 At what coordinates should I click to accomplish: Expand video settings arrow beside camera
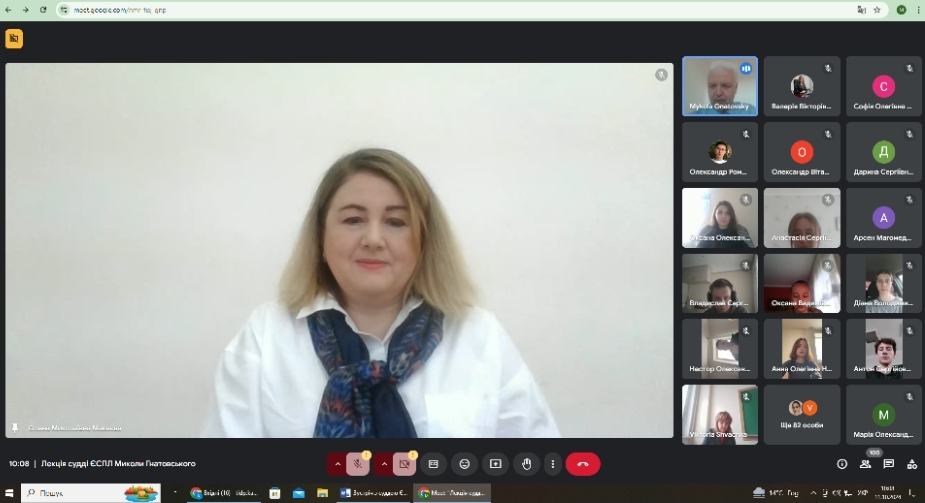pos(384,464)
